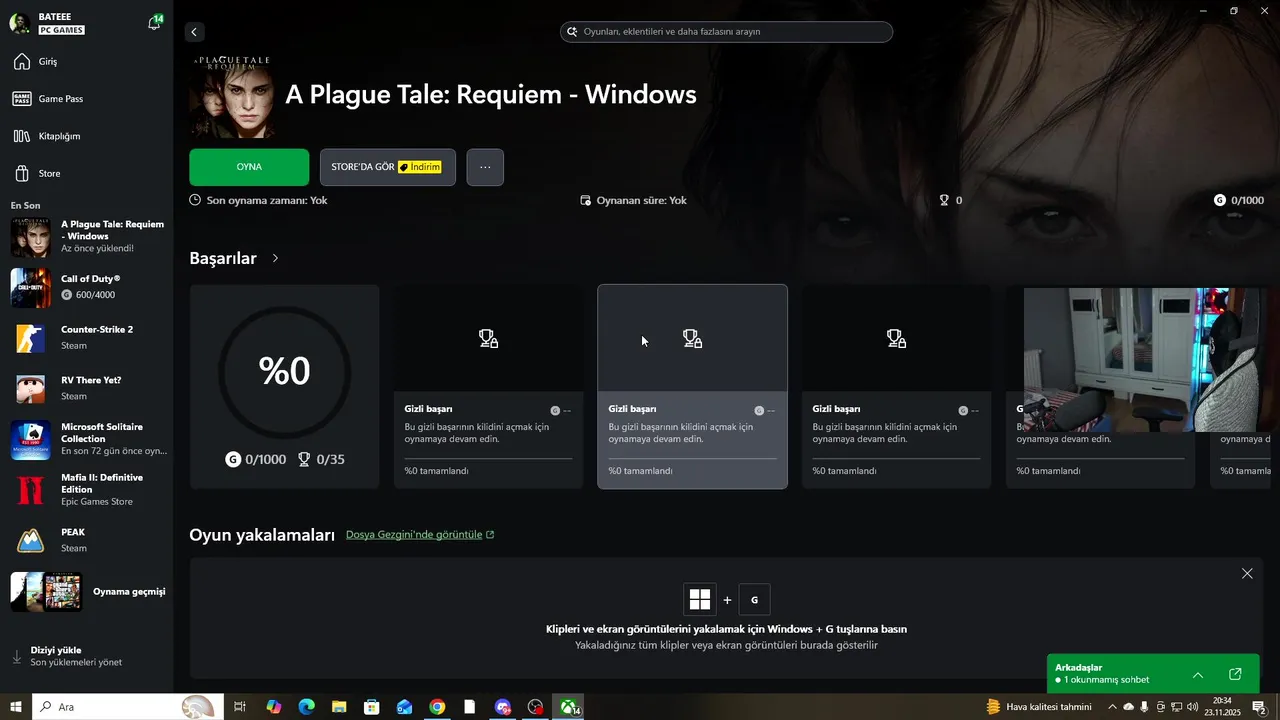Open Kitaplığım library section
Screen dimensions: 1280x720
[87, 136]
